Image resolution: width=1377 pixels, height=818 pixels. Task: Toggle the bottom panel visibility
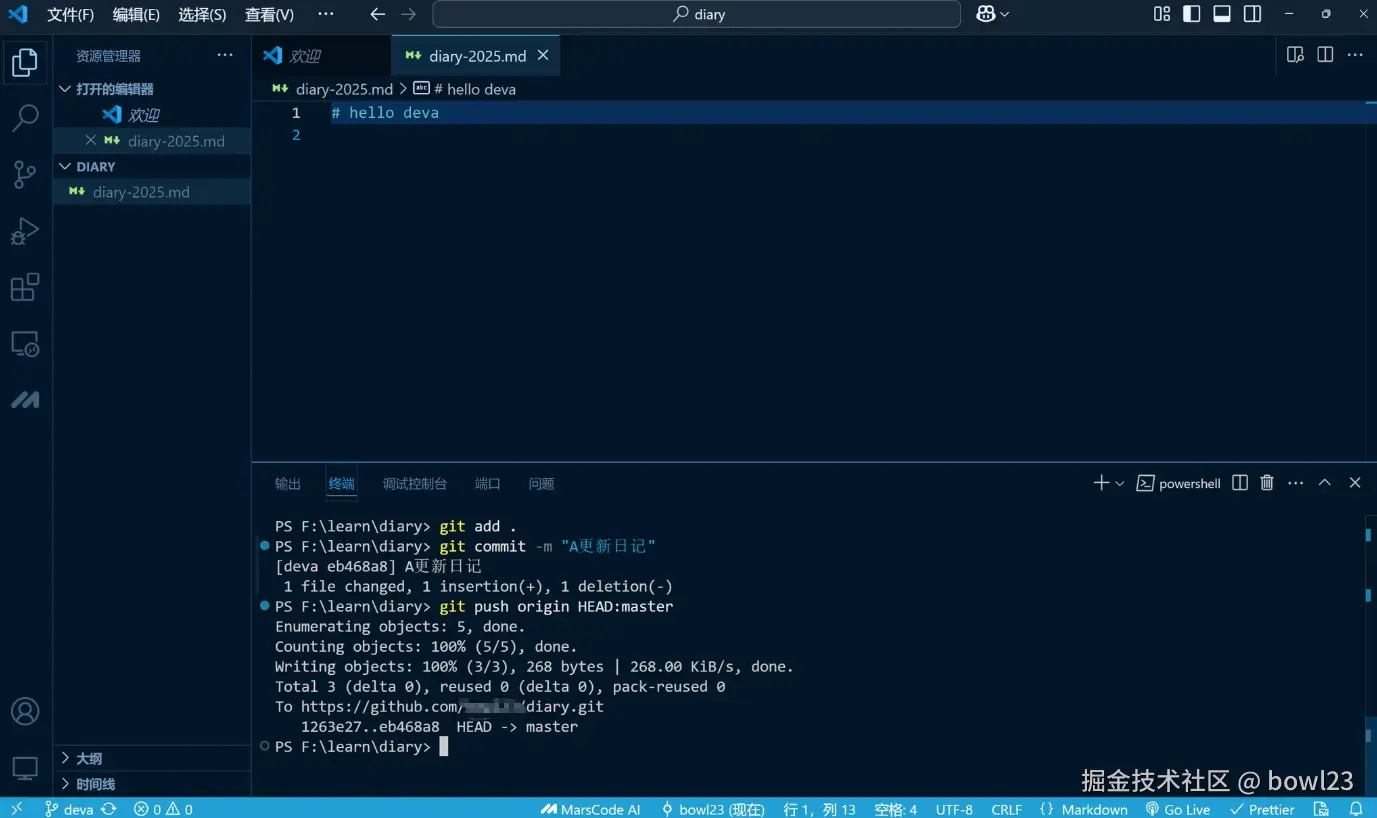point(1222,14)
